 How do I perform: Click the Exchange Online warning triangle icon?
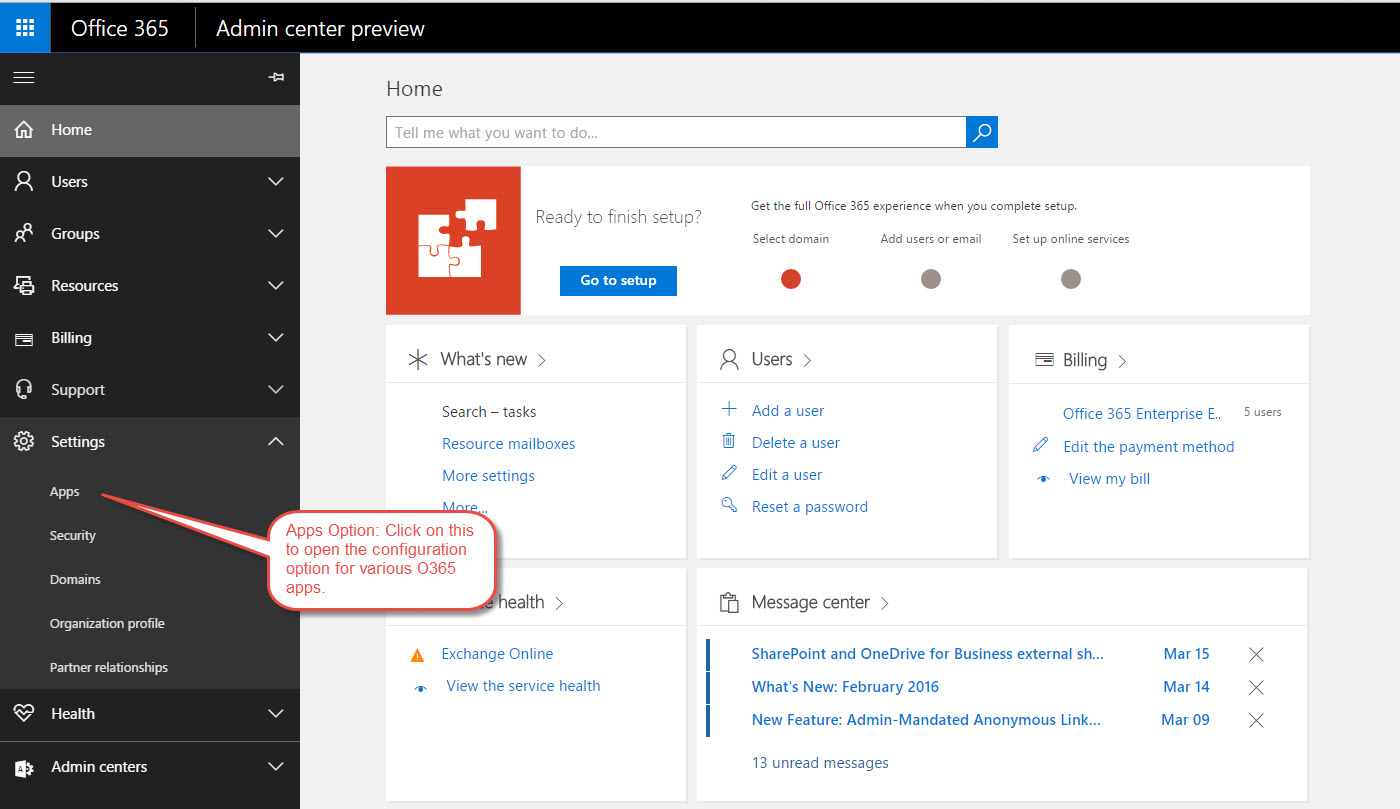pos(417,655)
